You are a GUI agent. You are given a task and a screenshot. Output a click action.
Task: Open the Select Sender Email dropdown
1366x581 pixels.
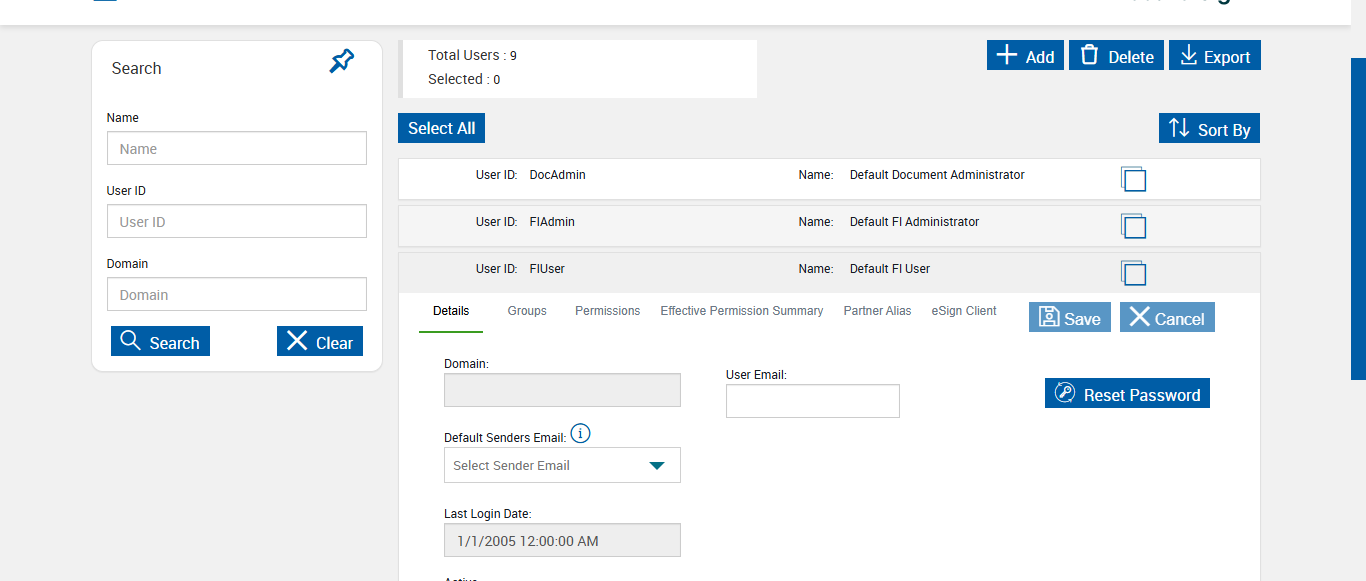pyautogui.click(x=562, y=465)
